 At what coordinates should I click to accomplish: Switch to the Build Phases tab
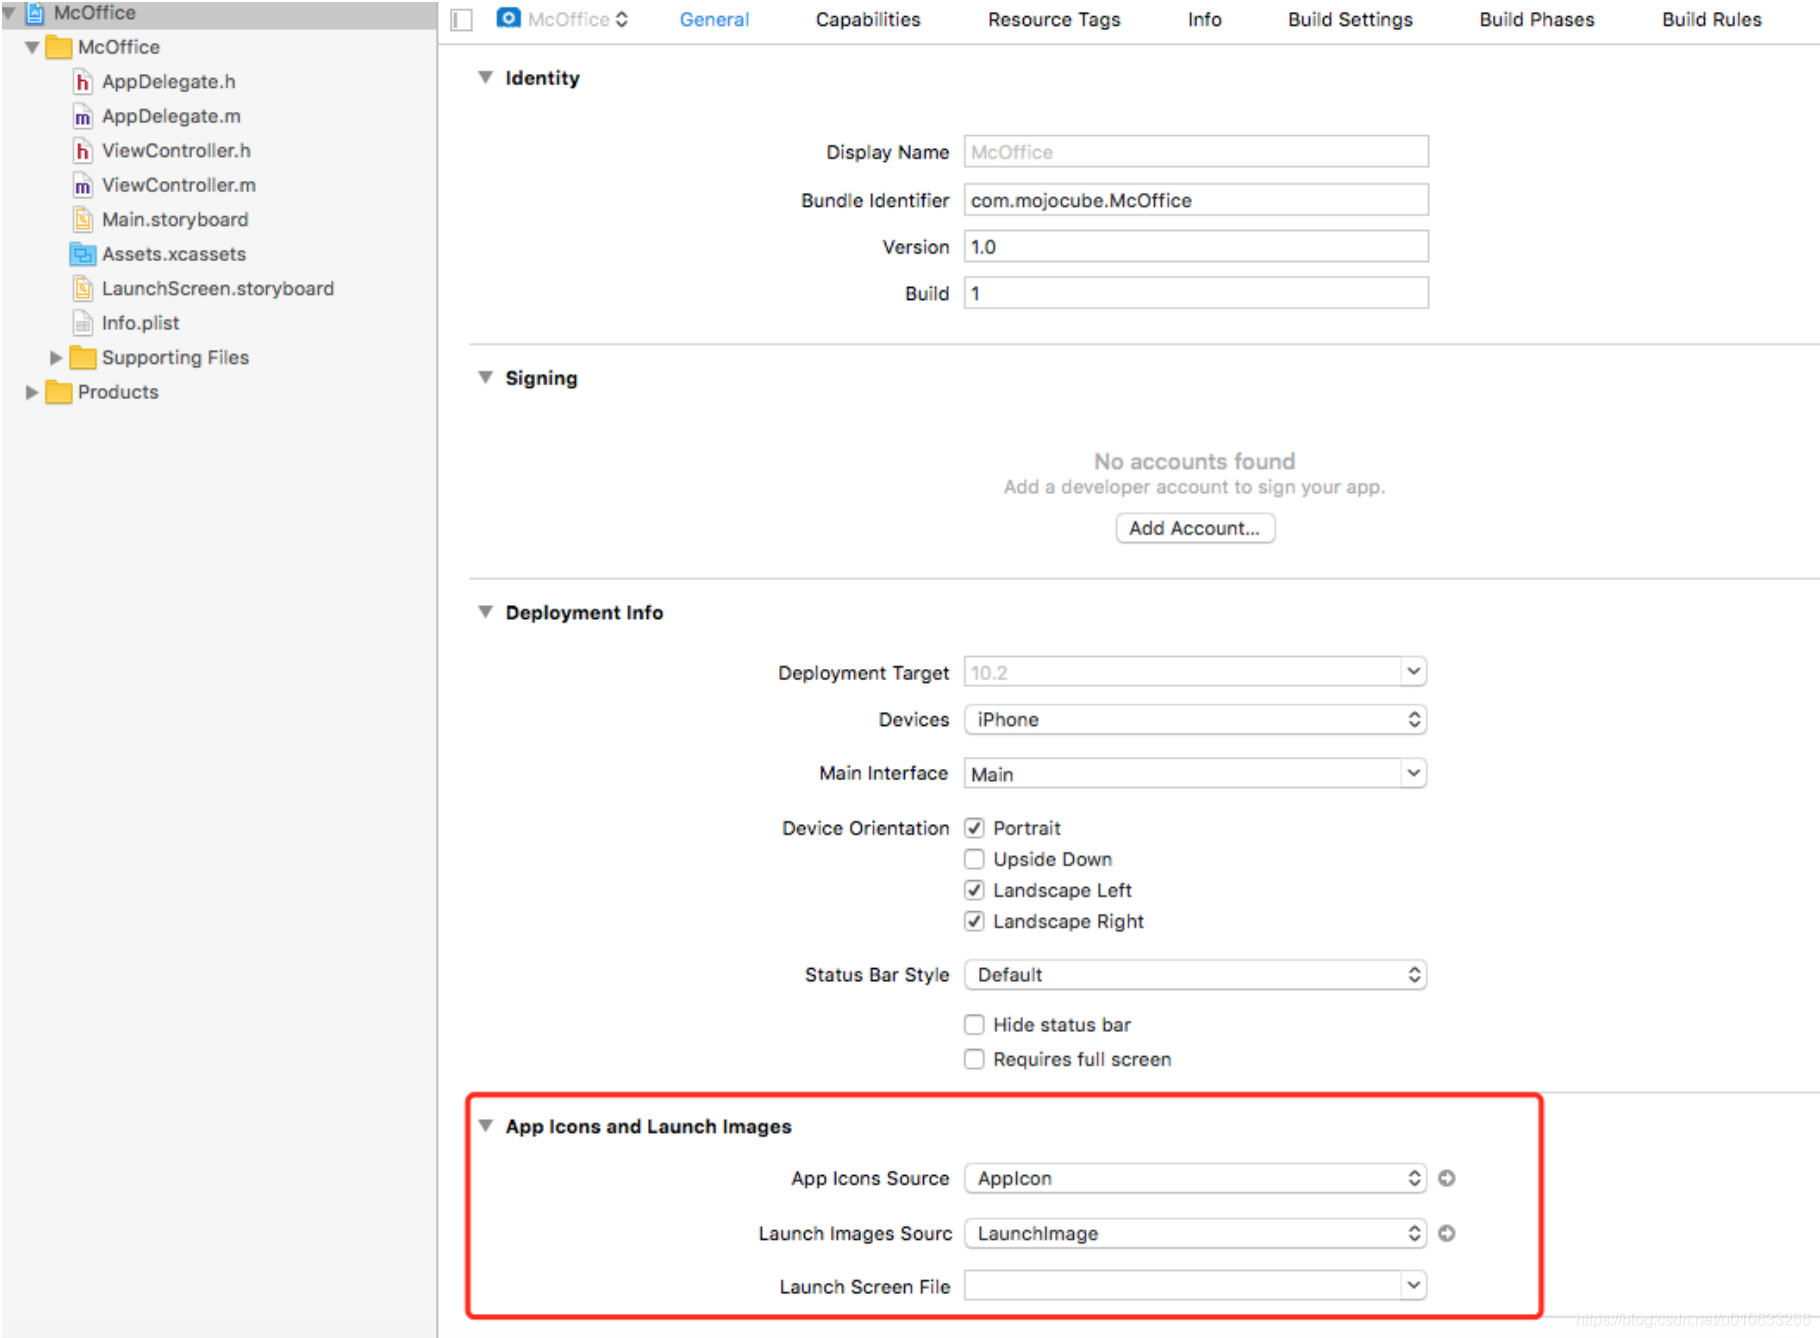click(1537, 20)
